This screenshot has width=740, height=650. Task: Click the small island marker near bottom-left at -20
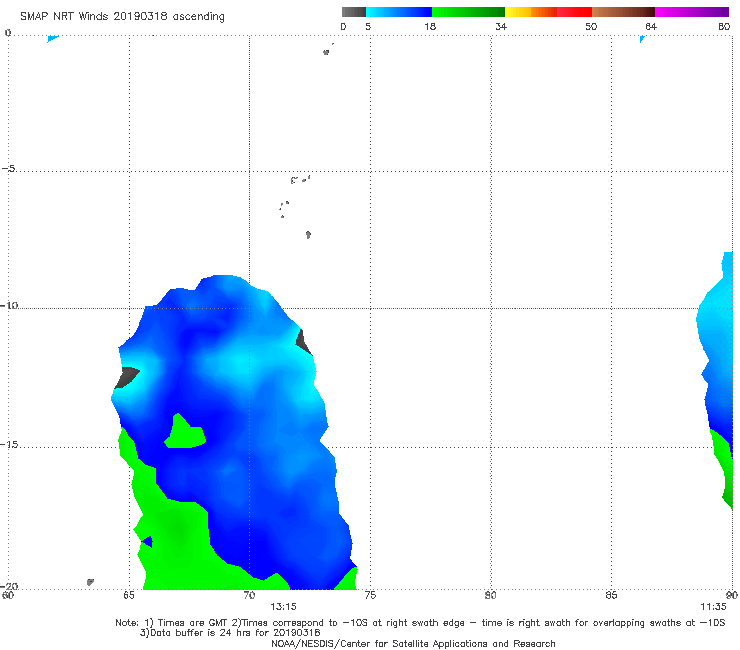pos(90,582)
